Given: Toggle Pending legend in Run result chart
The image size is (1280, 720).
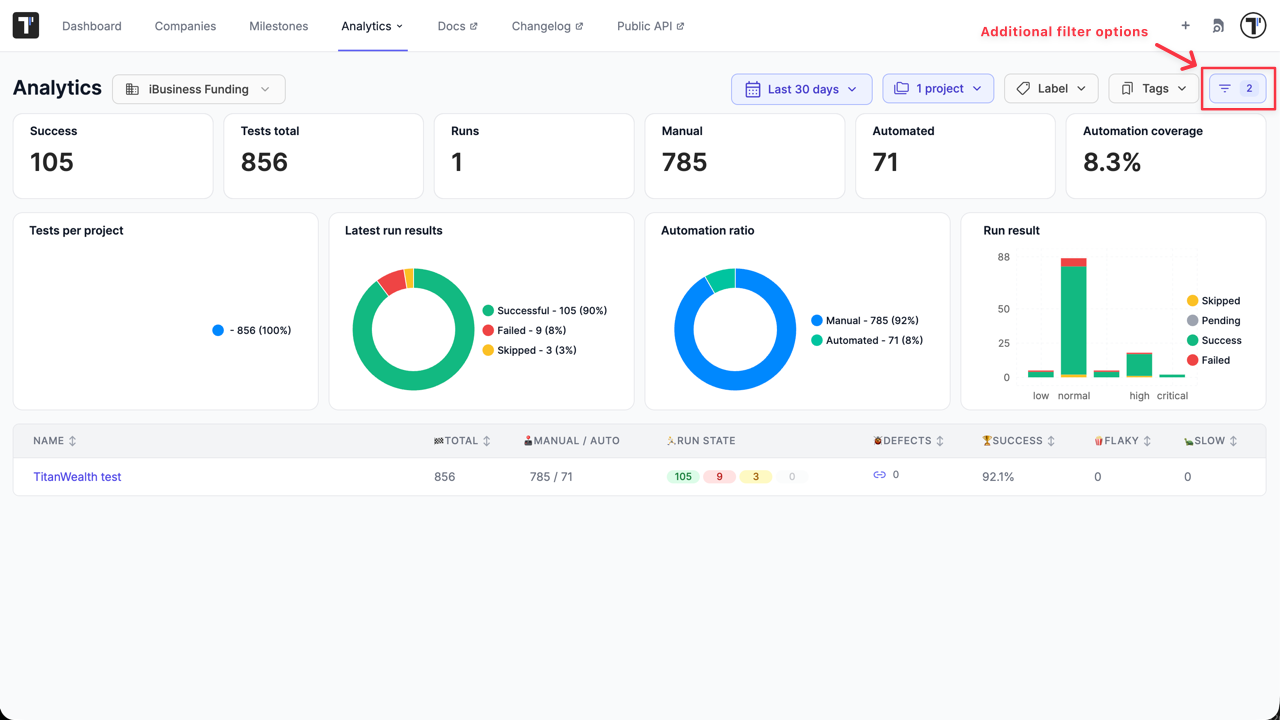Looking at the screenshot, I should click(1213, 321).
